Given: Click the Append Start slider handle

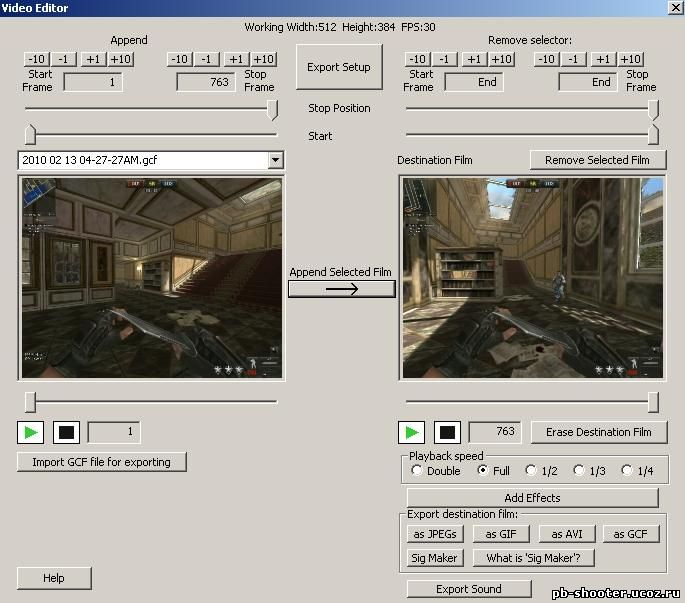Looking at the screenshot, I should click(x=30, y=134).
